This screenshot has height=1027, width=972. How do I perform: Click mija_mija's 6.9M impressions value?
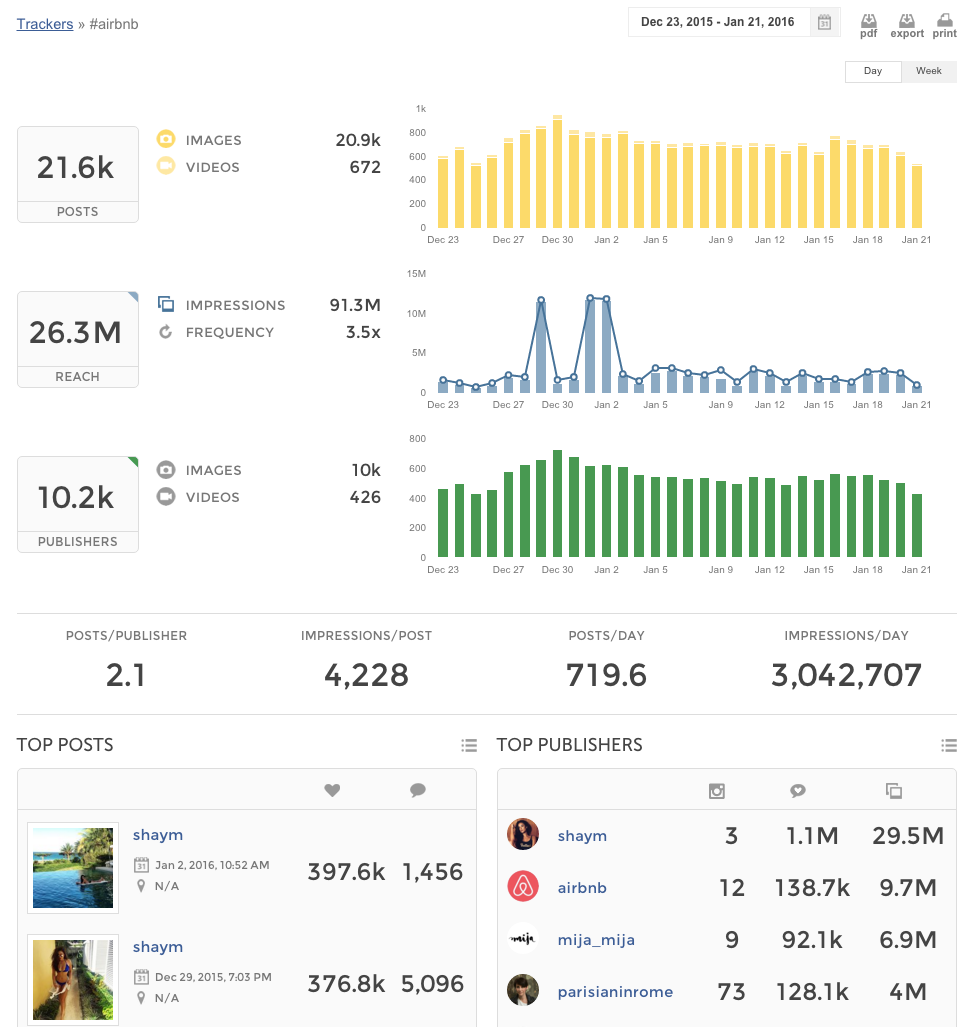tap(908, 941)
